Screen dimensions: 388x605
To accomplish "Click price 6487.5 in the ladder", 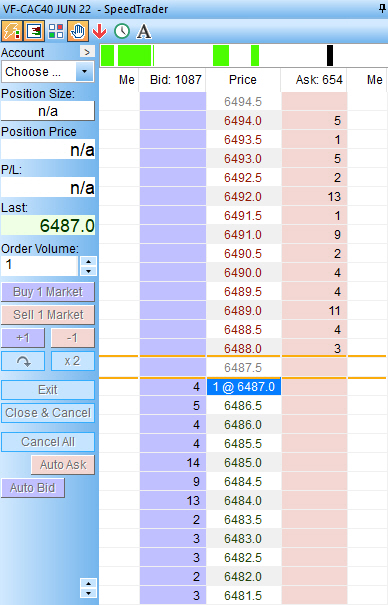I will tap(243, 368).
